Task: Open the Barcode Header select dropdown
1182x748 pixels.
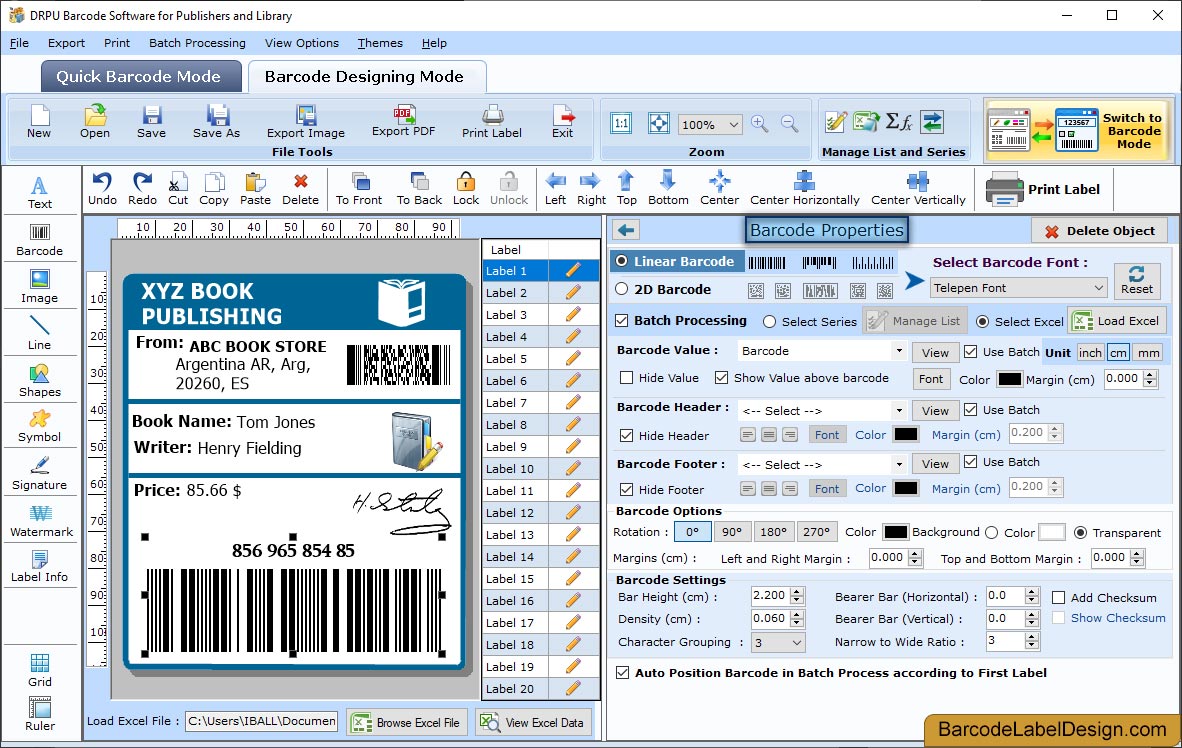Action: (899, 411)
